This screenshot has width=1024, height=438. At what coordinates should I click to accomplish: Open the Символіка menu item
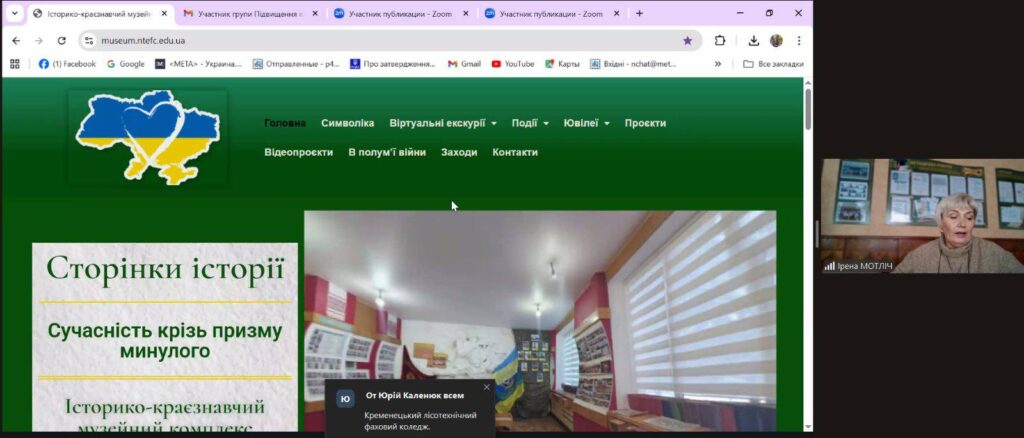coord(347,123)
